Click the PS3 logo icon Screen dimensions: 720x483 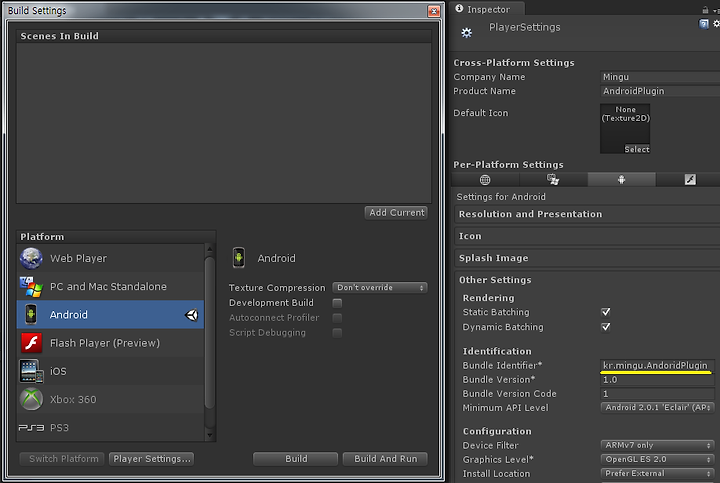(x=31, y=427)
